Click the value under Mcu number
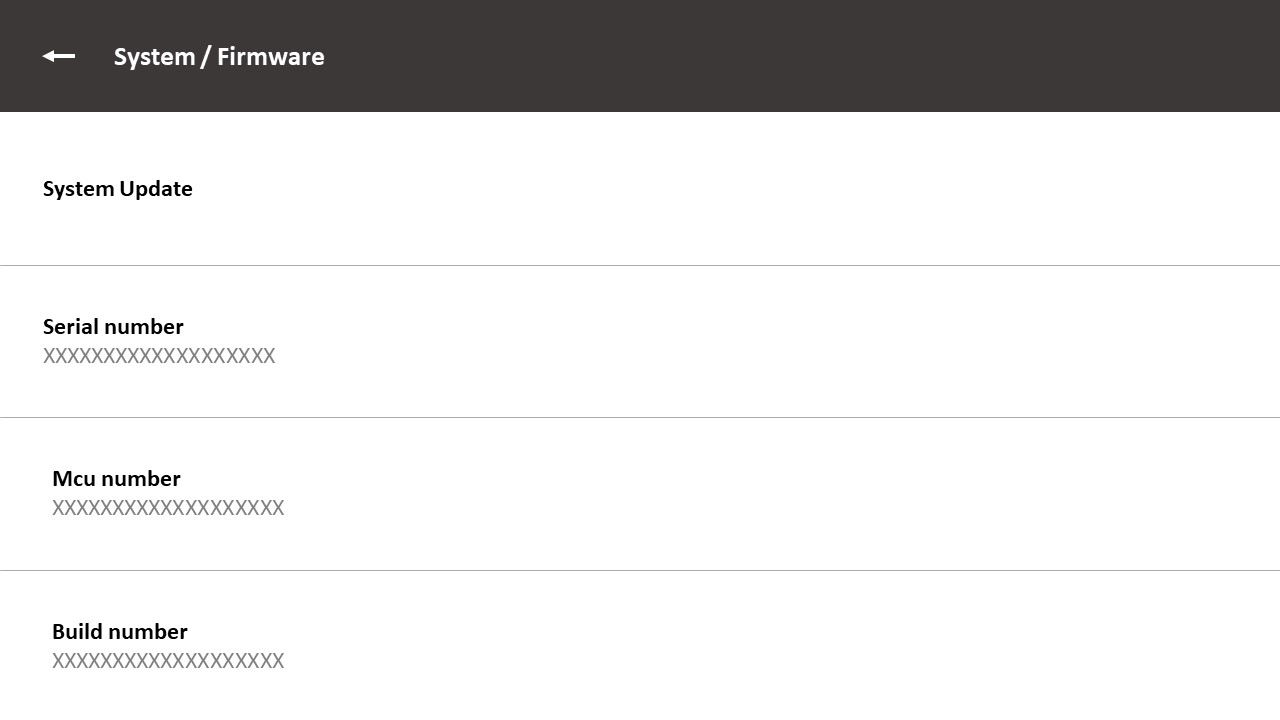1280x720 pixels. 168,508
